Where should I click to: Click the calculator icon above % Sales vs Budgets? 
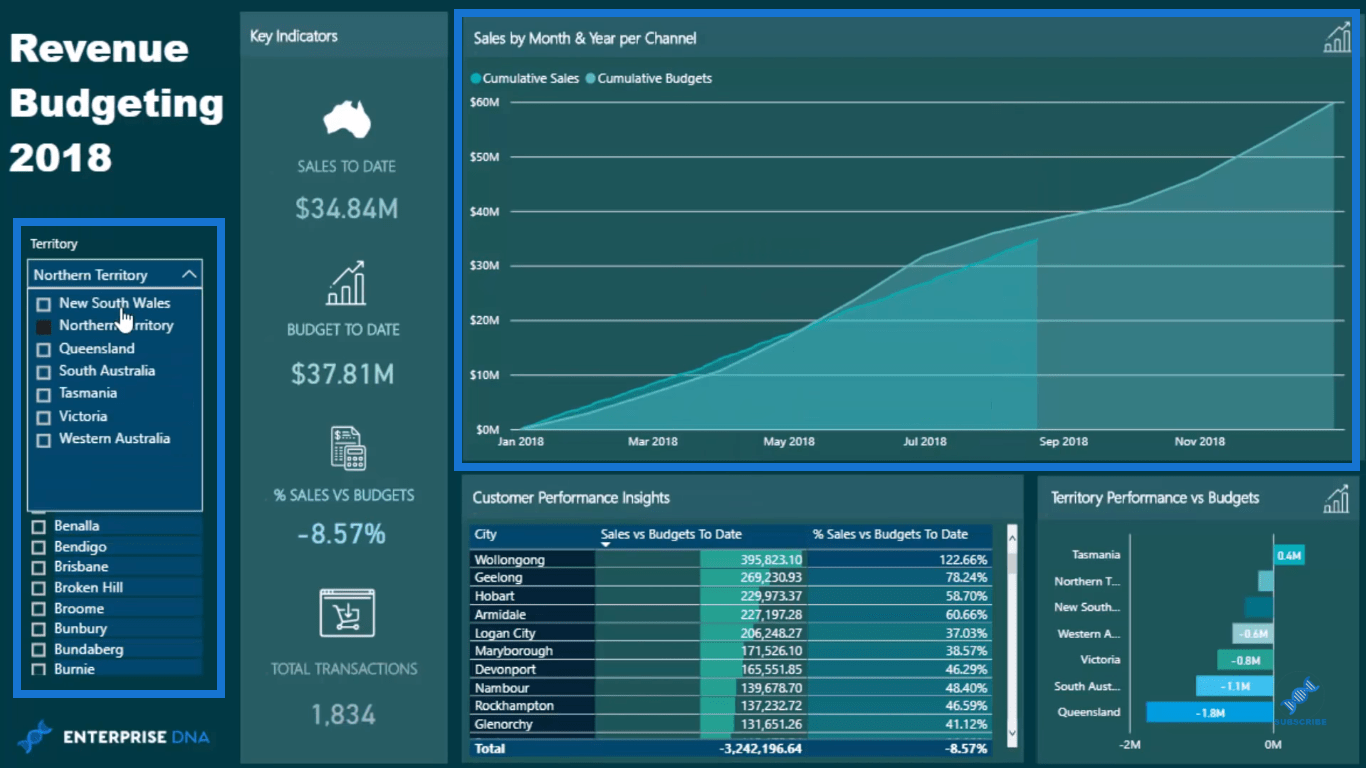[347, 448]
